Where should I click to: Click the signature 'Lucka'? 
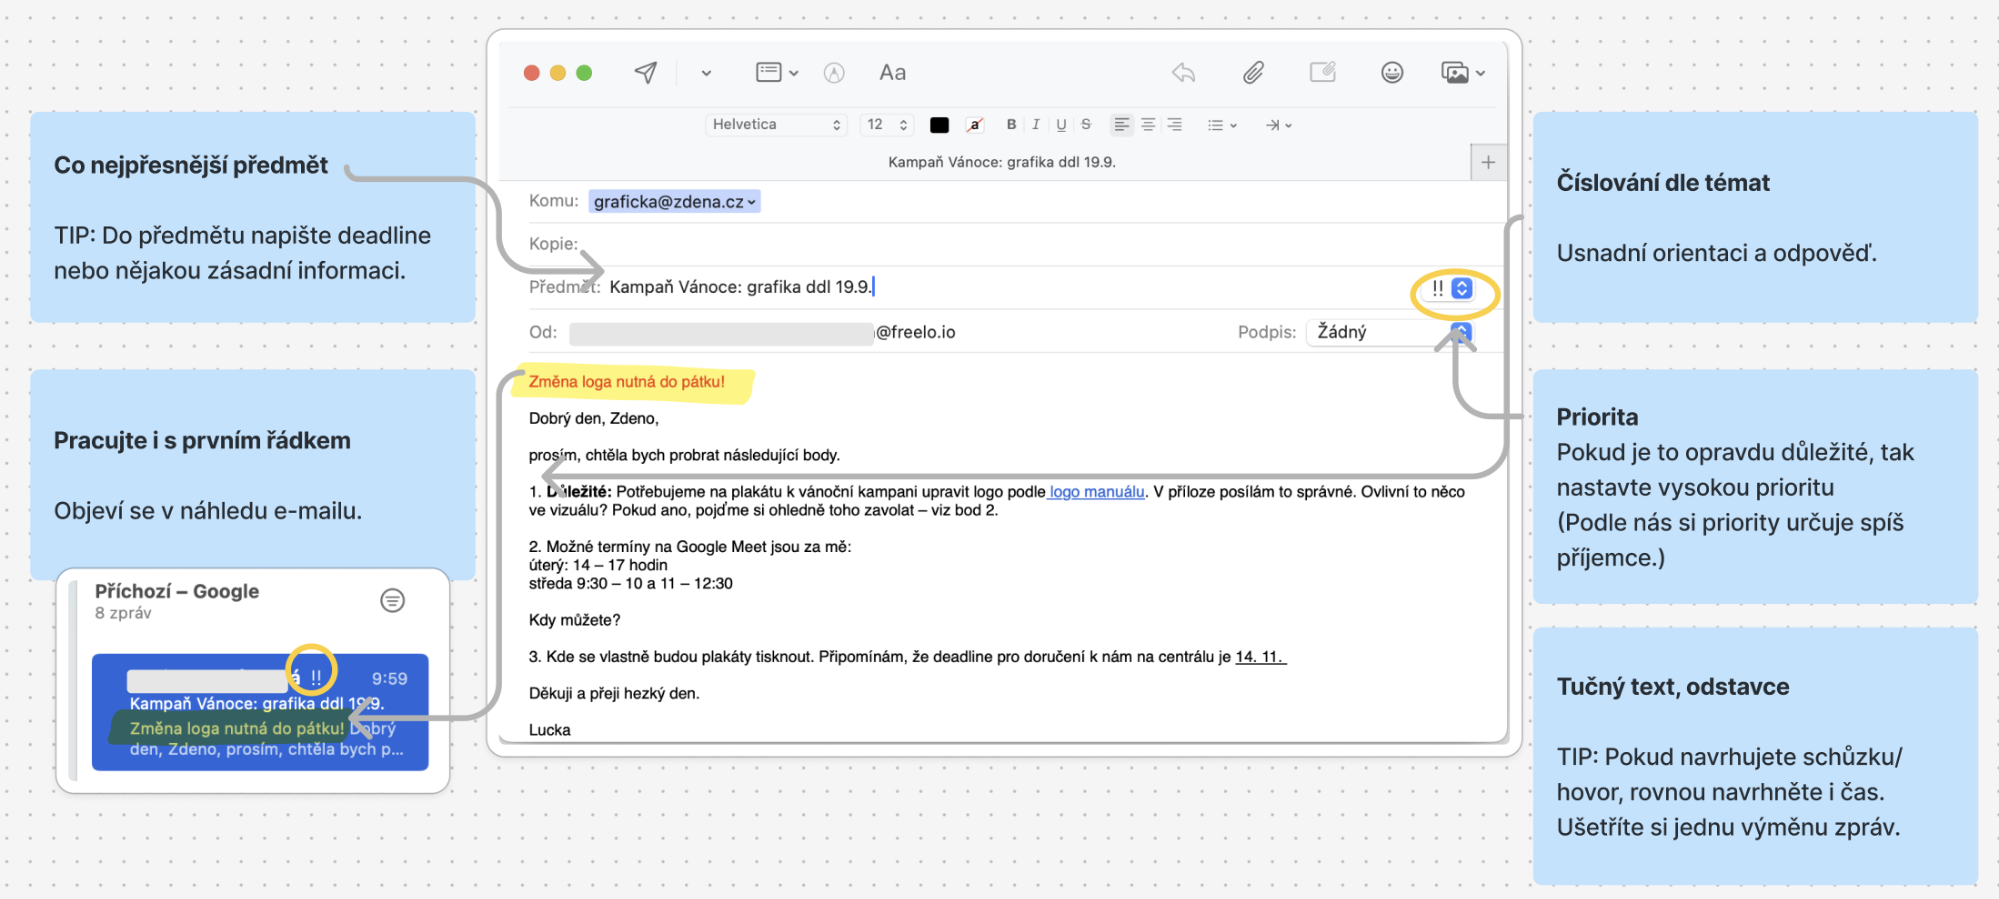pyautogui.click(x=549, y=730)
